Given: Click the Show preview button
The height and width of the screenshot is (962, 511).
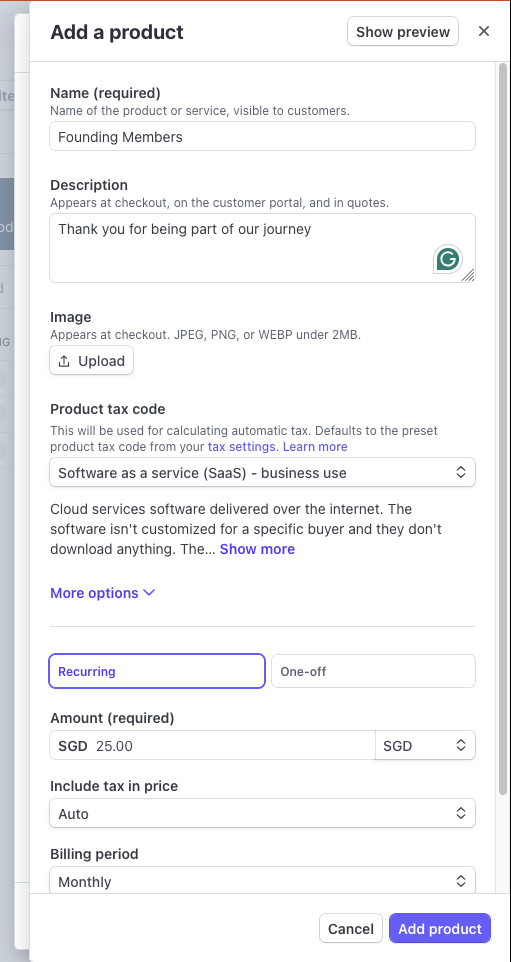Looking at the screenshot, I should 403,31.
